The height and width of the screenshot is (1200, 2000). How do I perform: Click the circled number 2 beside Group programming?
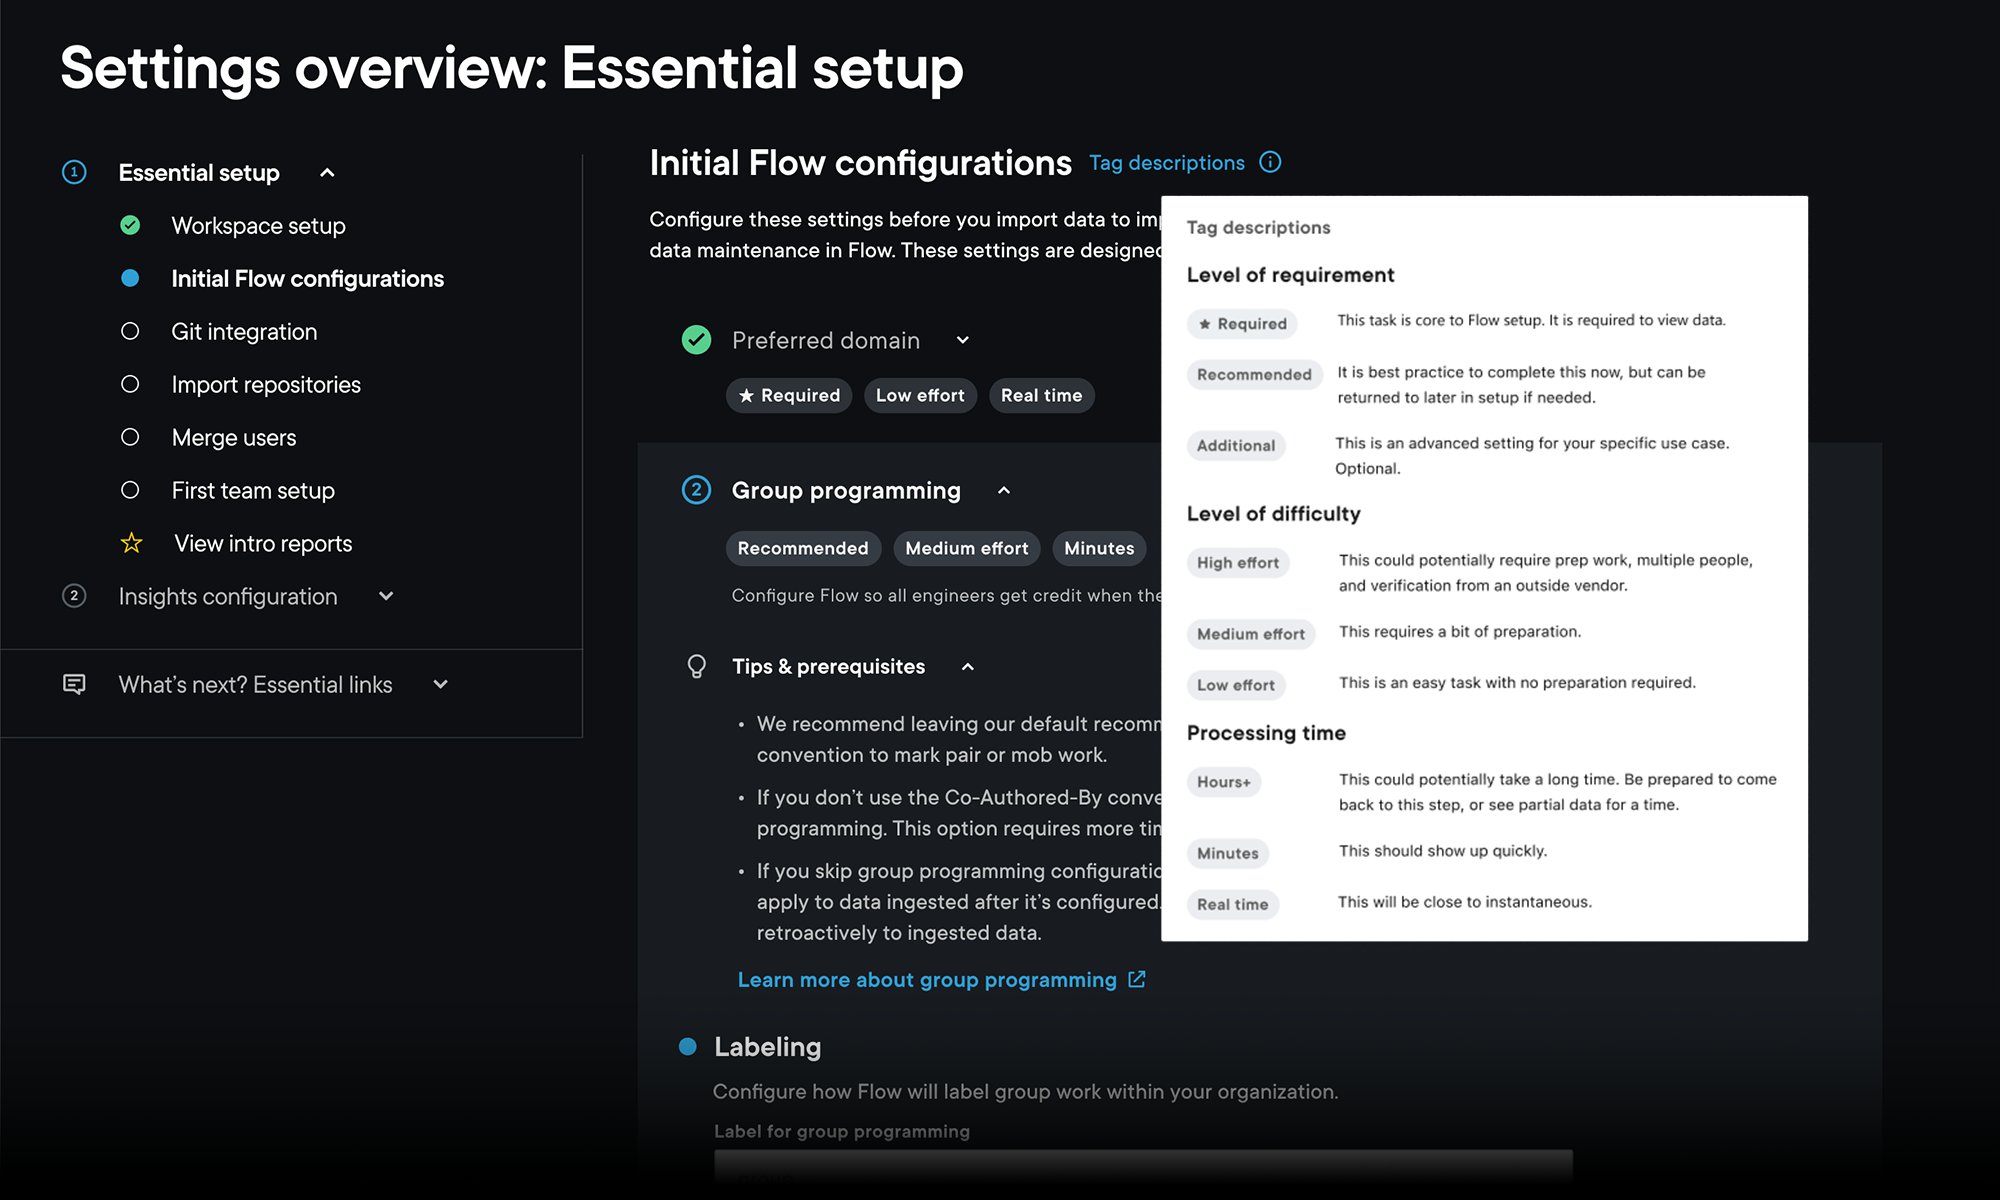coord(697,490)
